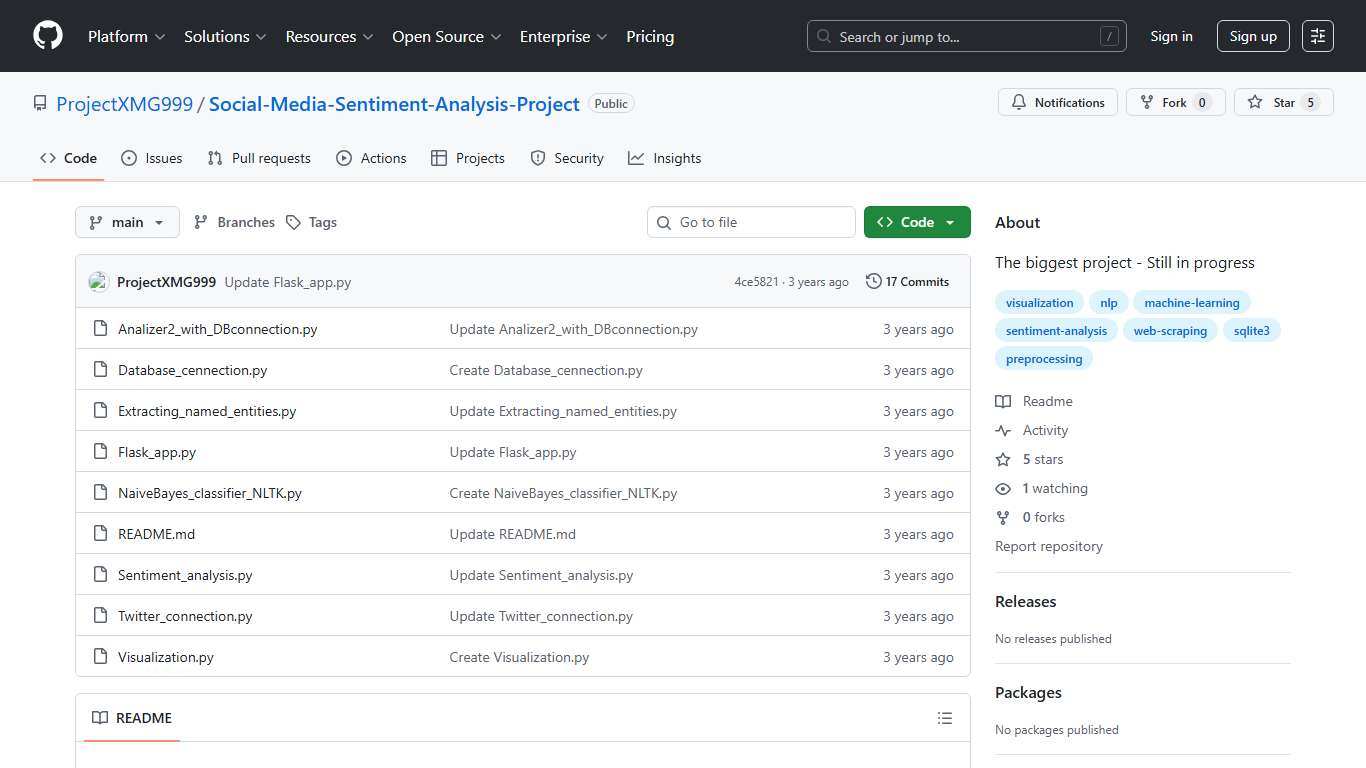This screenshot has height=768, width=1366.
Task: Click the Public visibility badge
Action: [x=611, y=103]
